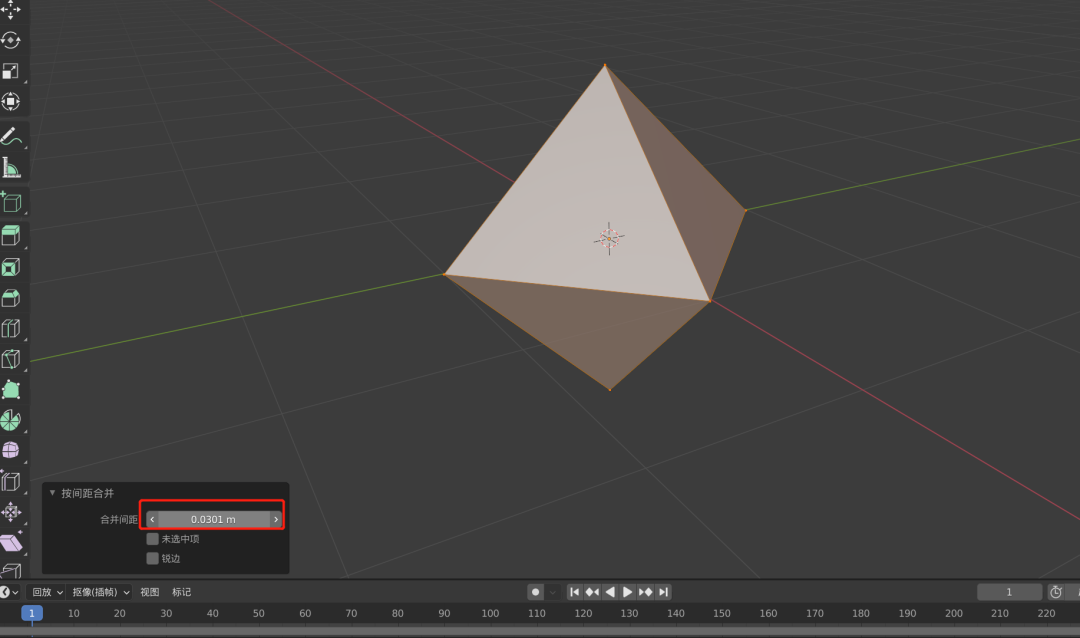Viewport: 1080px width, 638px height.
Task: Open the 视图 menu in timeline
Action: [x=149, y=592]
